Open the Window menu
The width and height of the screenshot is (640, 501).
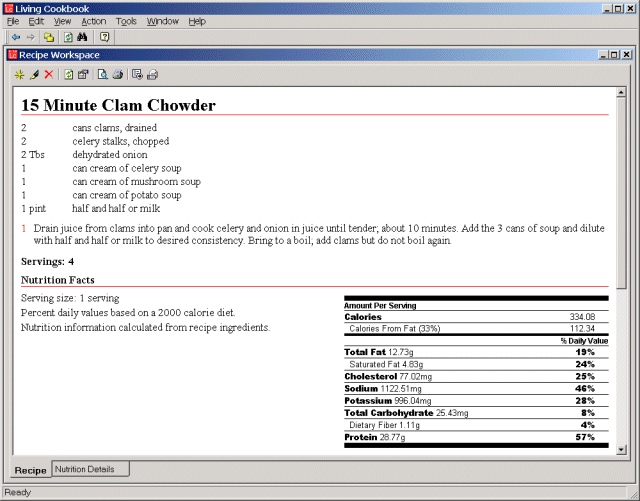163,21
